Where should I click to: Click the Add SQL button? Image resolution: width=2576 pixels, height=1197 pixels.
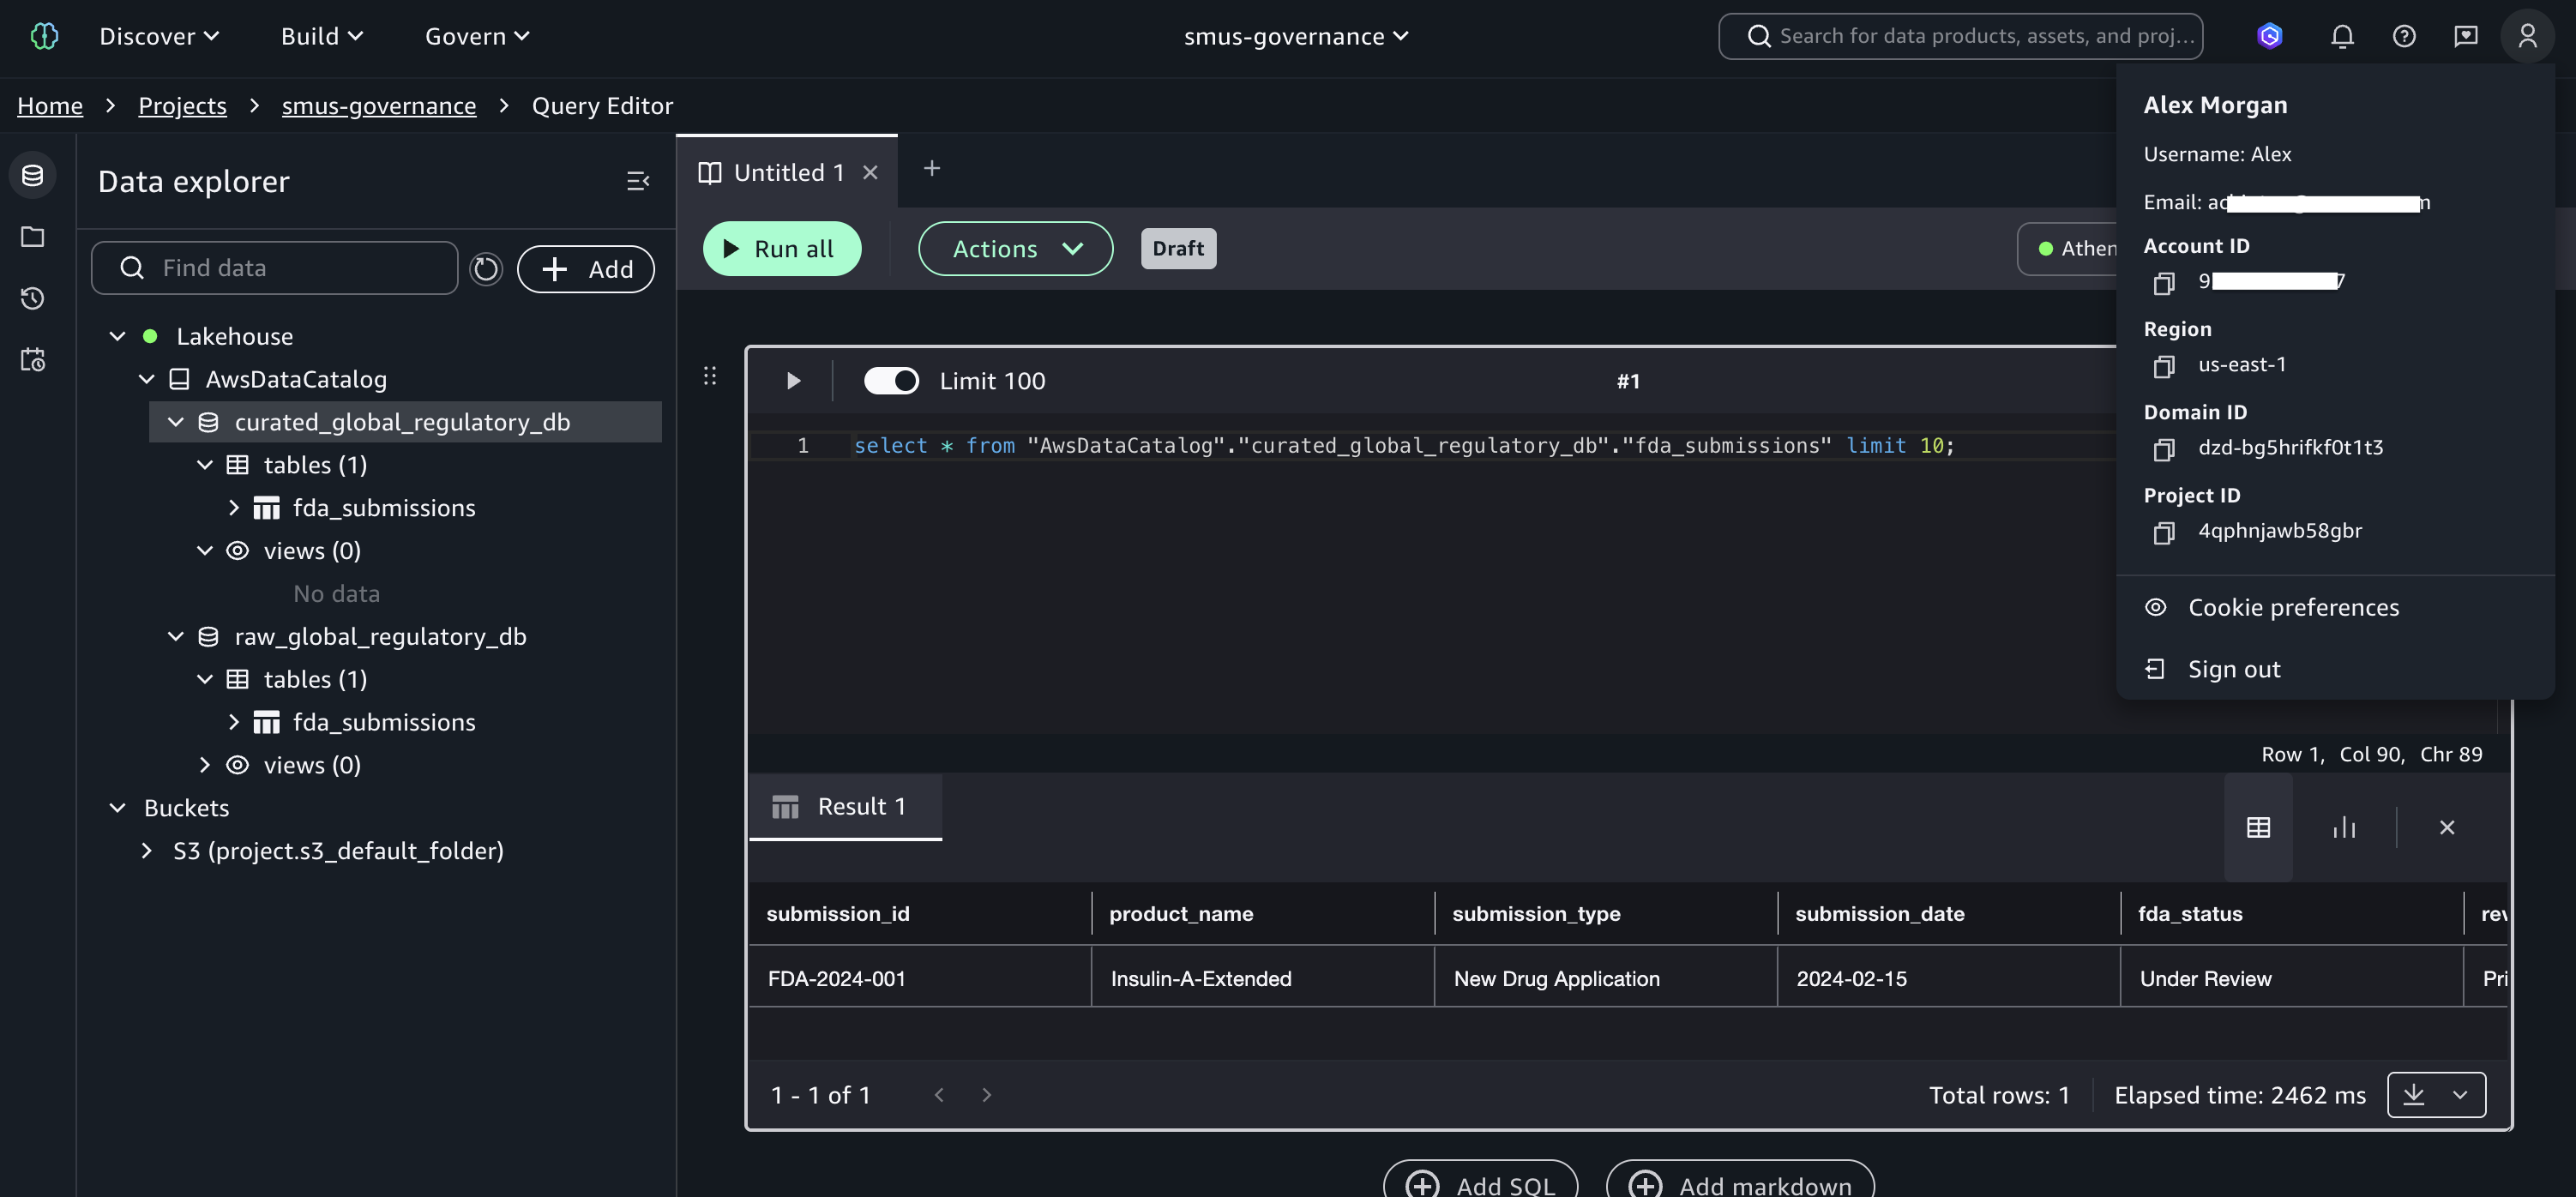point(1480,1180)
